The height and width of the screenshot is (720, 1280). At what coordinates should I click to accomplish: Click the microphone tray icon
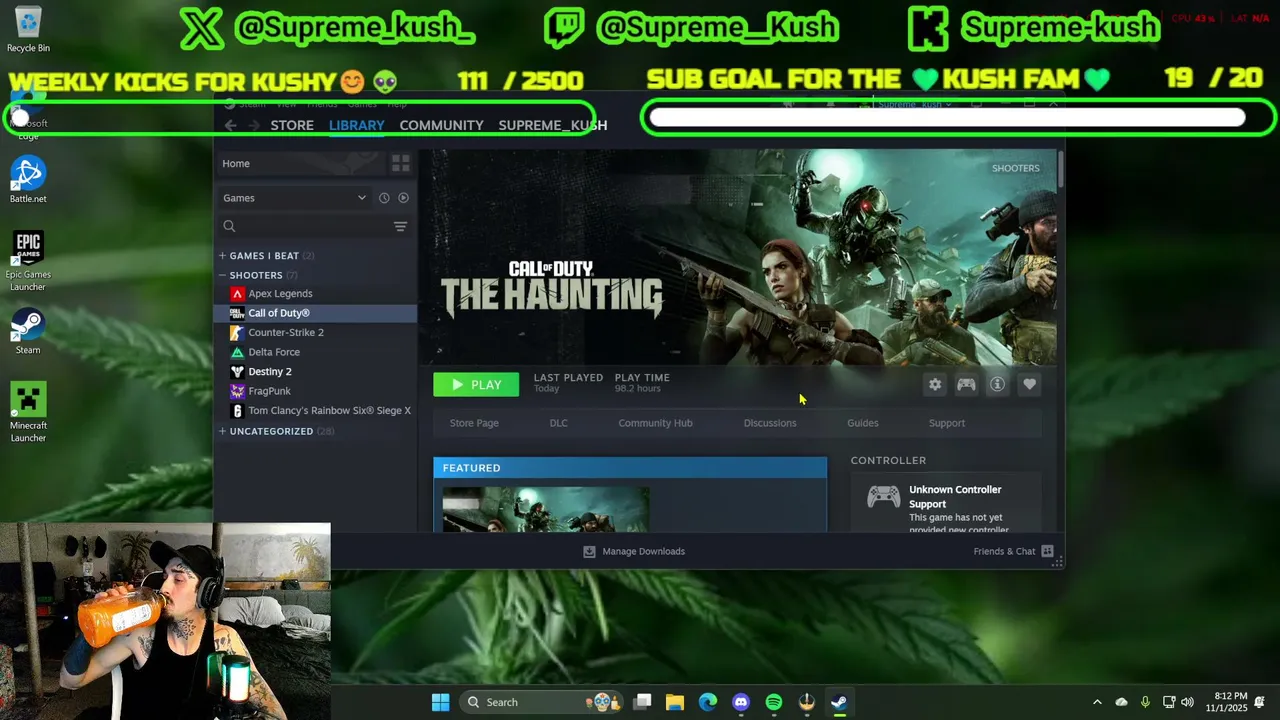click(1145, 702)
